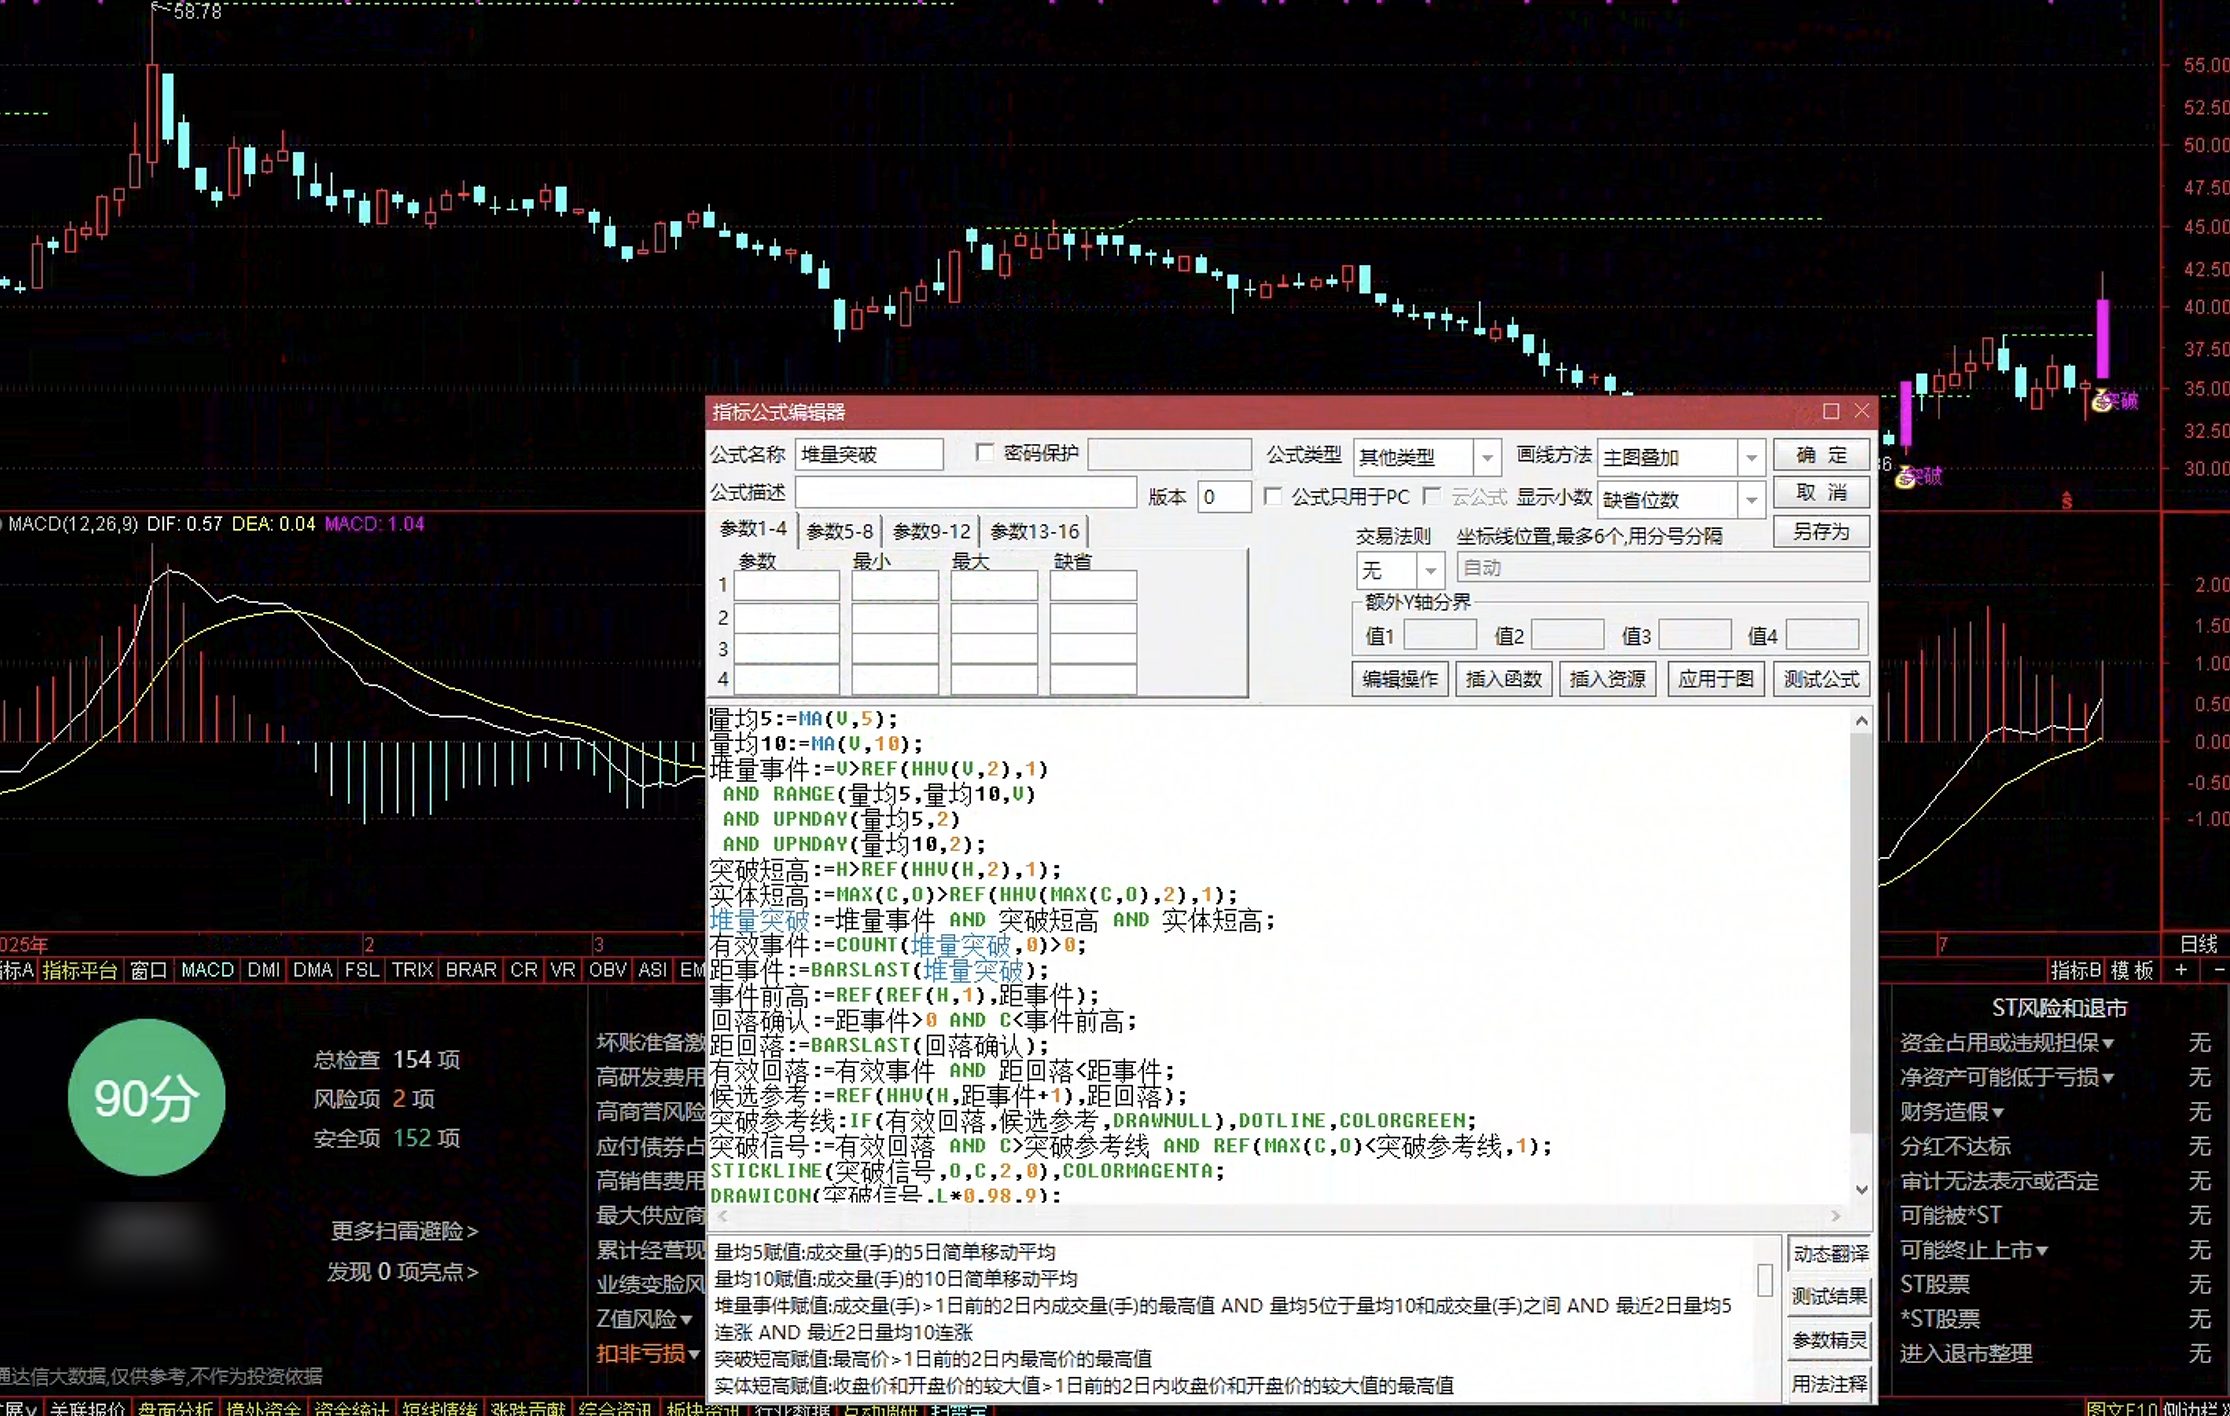Click horizontal scrollbar right arrow in editor
The image size is (2230, 1416).
[x=1836, y=1216]
